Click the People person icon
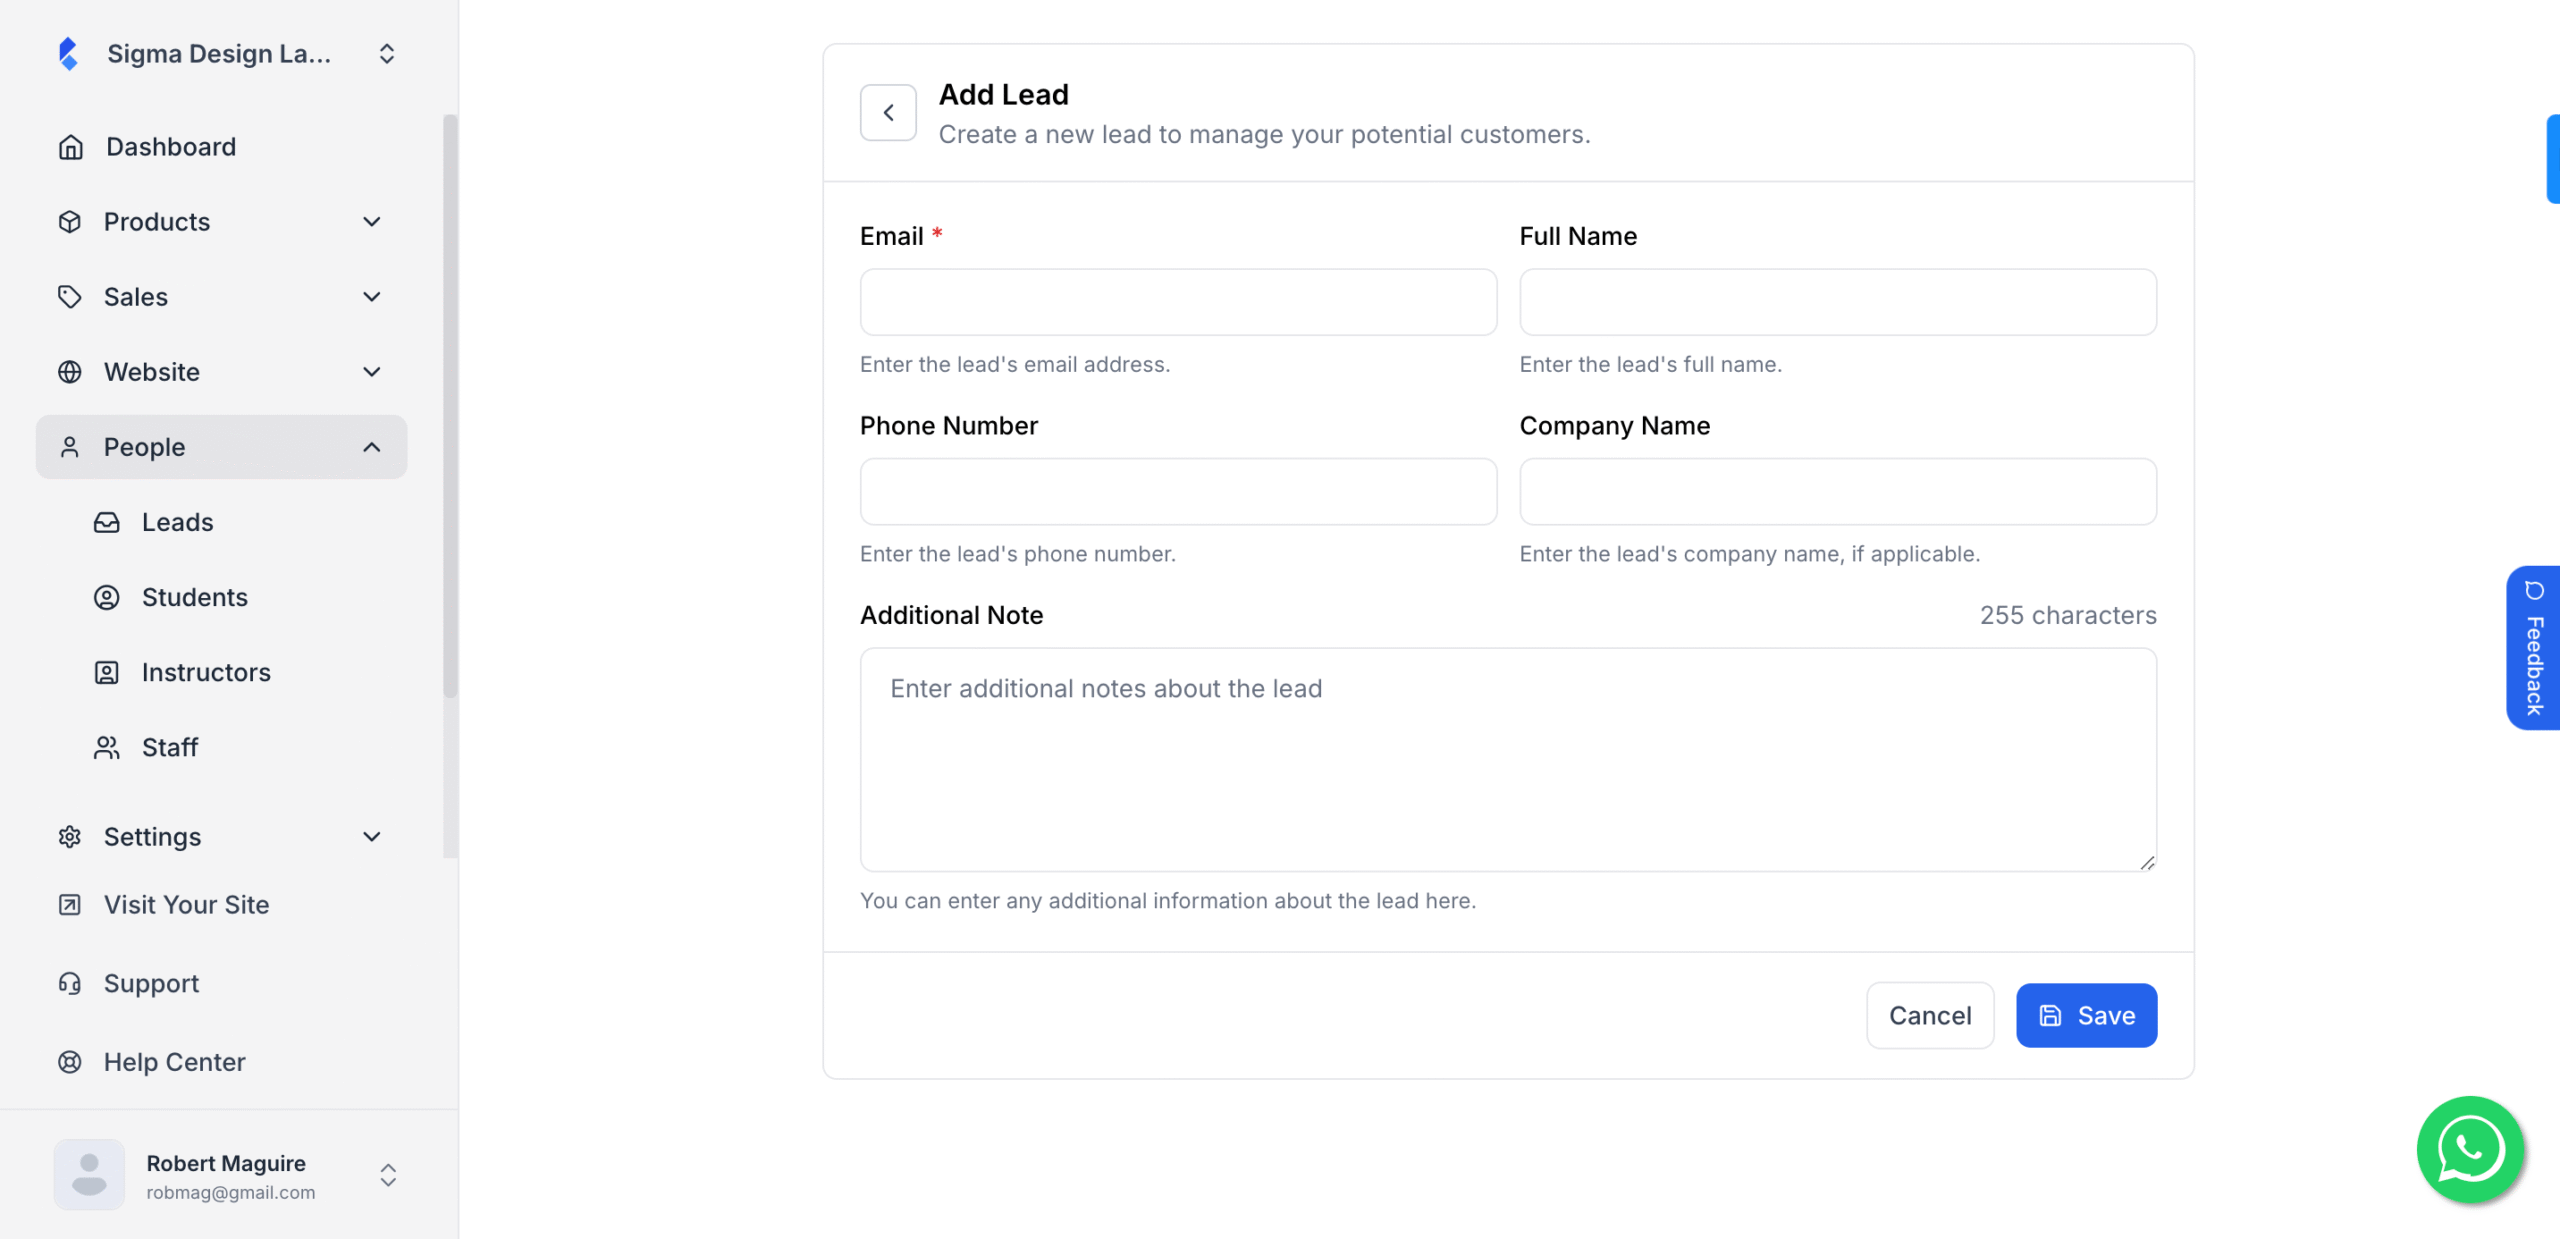Viewport: 2560px width, 1239px height. click(x=70, y=447)
